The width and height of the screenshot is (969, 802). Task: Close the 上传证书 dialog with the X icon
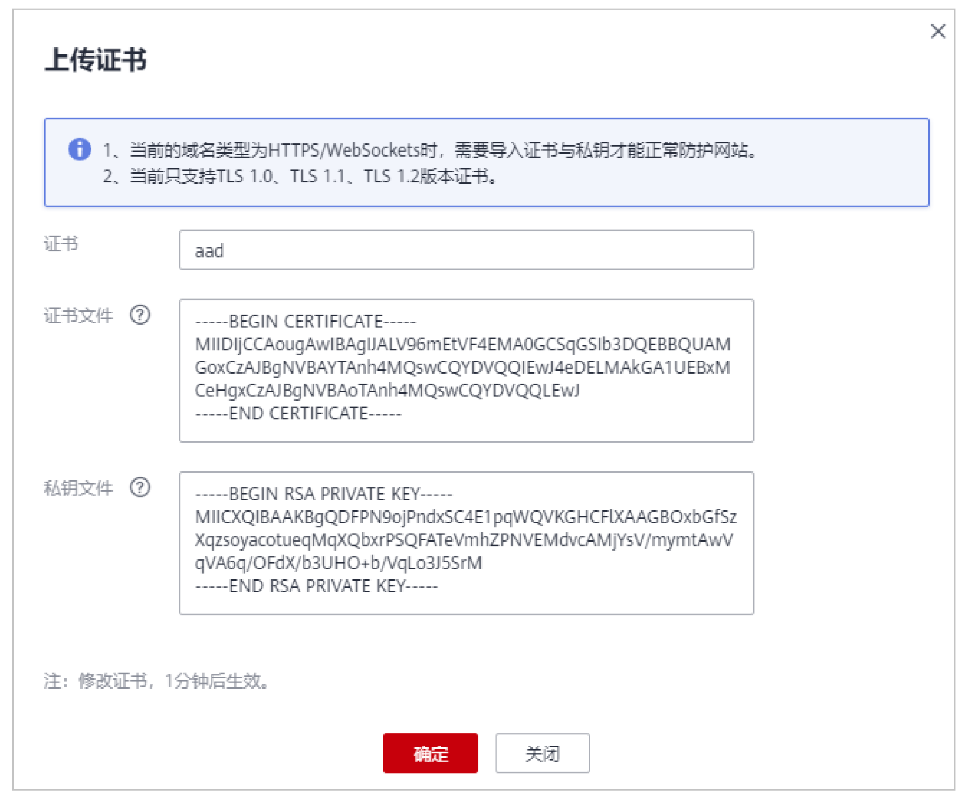(937, 31)
